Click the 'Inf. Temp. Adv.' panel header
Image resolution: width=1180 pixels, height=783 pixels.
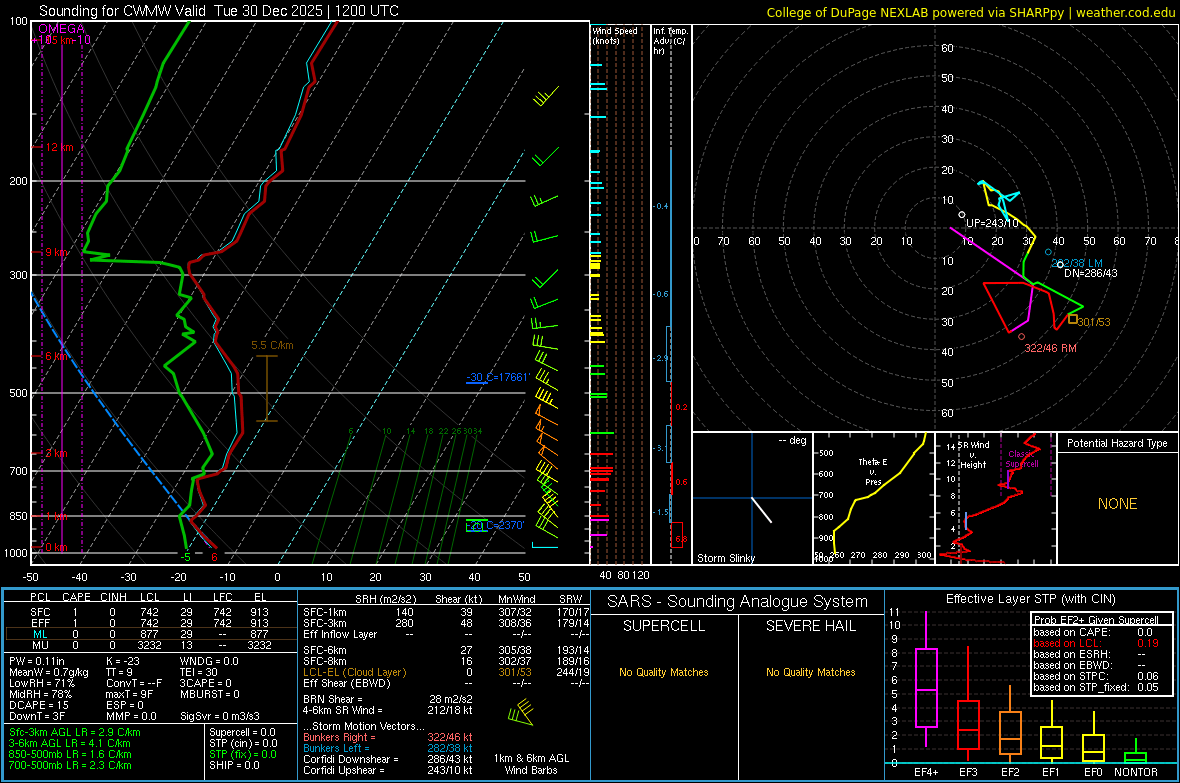tap(670, 41)
